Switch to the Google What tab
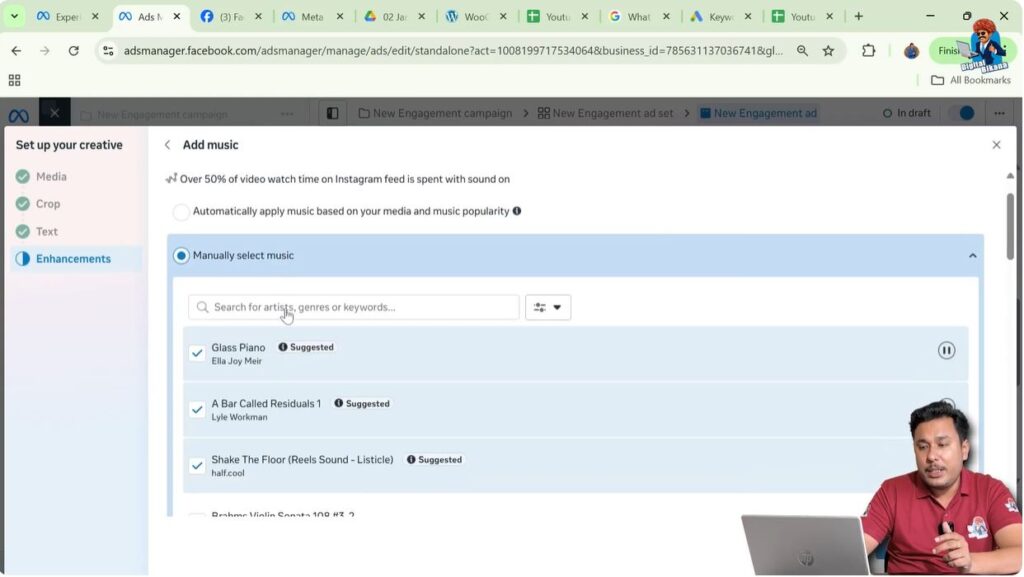This screenshot has width=1024, height=577. (x=639, y=17)
